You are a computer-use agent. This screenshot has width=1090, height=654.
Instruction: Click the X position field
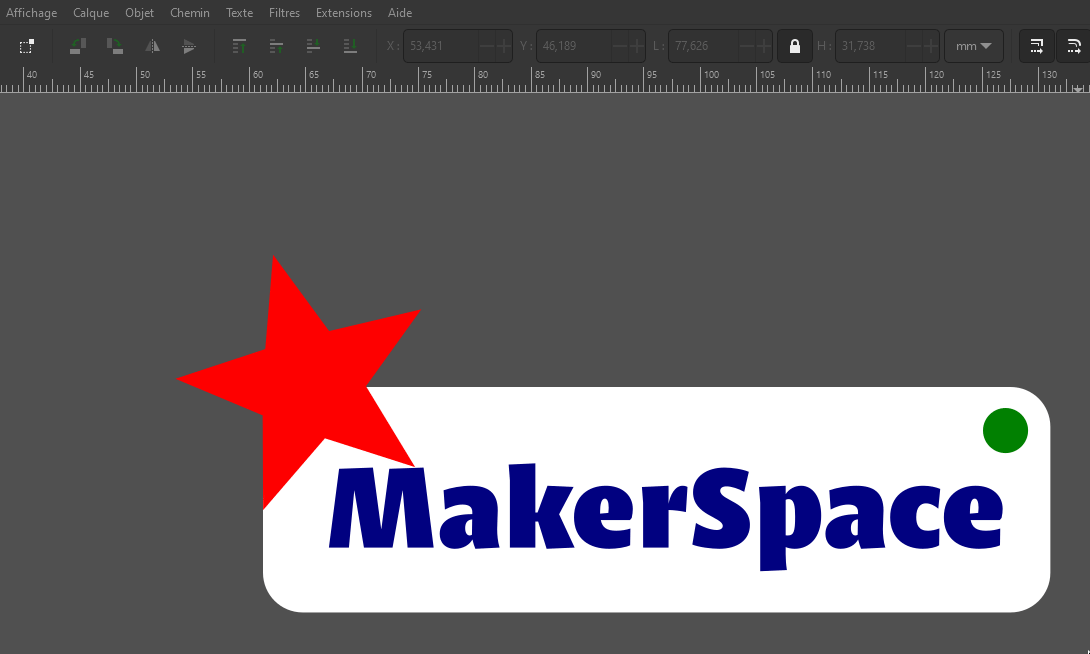point(440,46)
